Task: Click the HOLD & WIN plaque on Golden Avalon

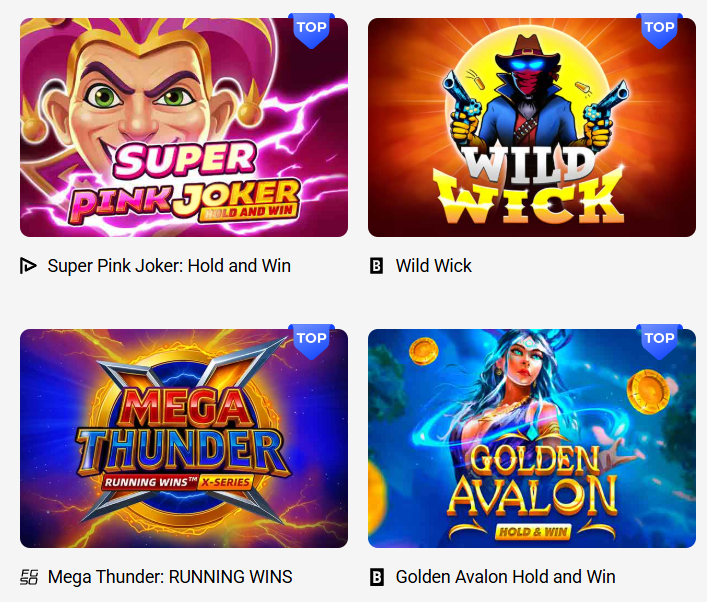Action: pos(533,532)
